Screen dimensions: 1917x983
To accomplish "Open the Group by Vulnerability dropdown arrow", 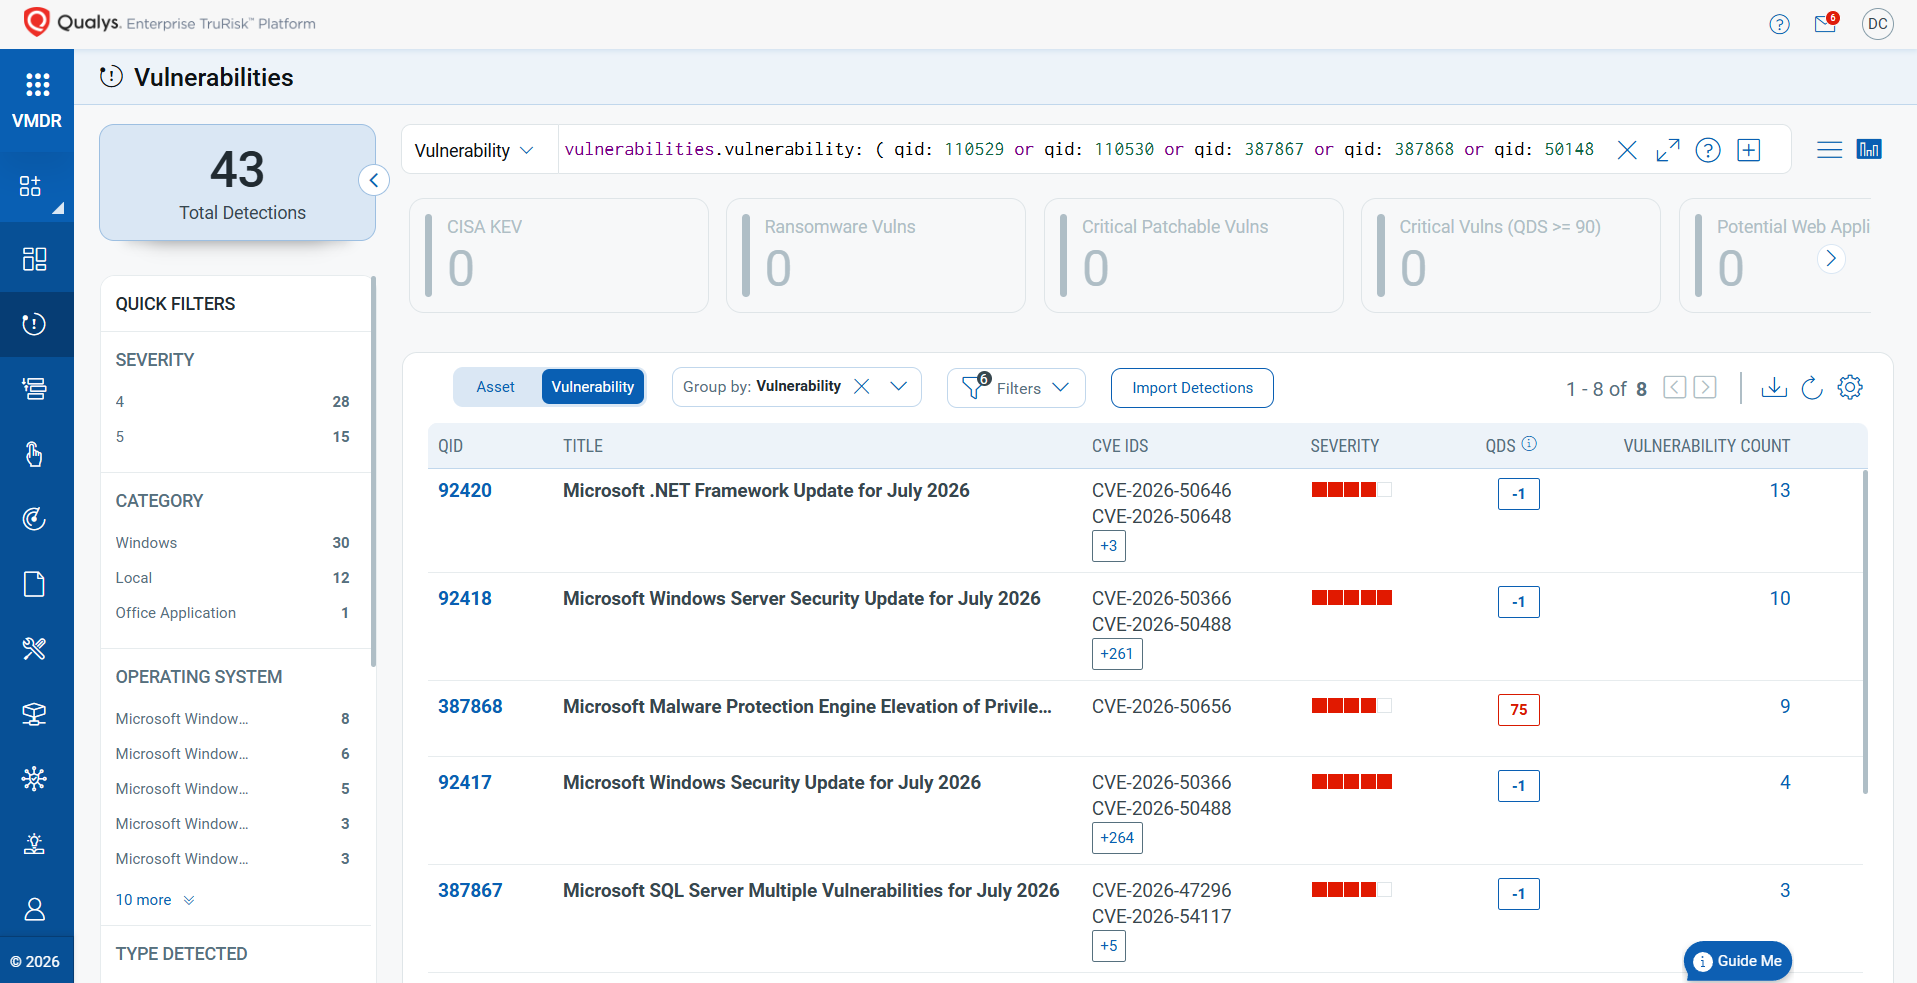I will (898, 386).
